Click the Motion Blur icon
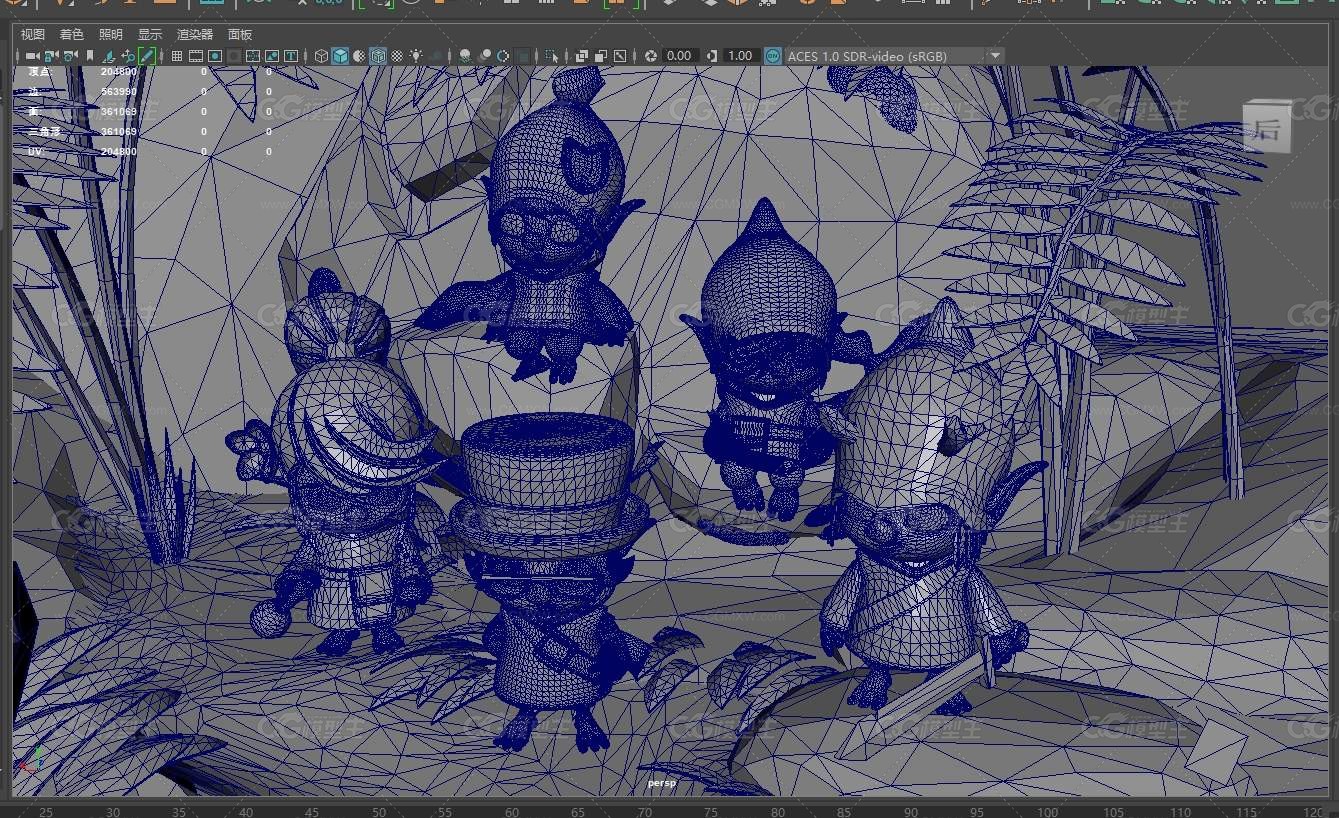 point(484,56)
